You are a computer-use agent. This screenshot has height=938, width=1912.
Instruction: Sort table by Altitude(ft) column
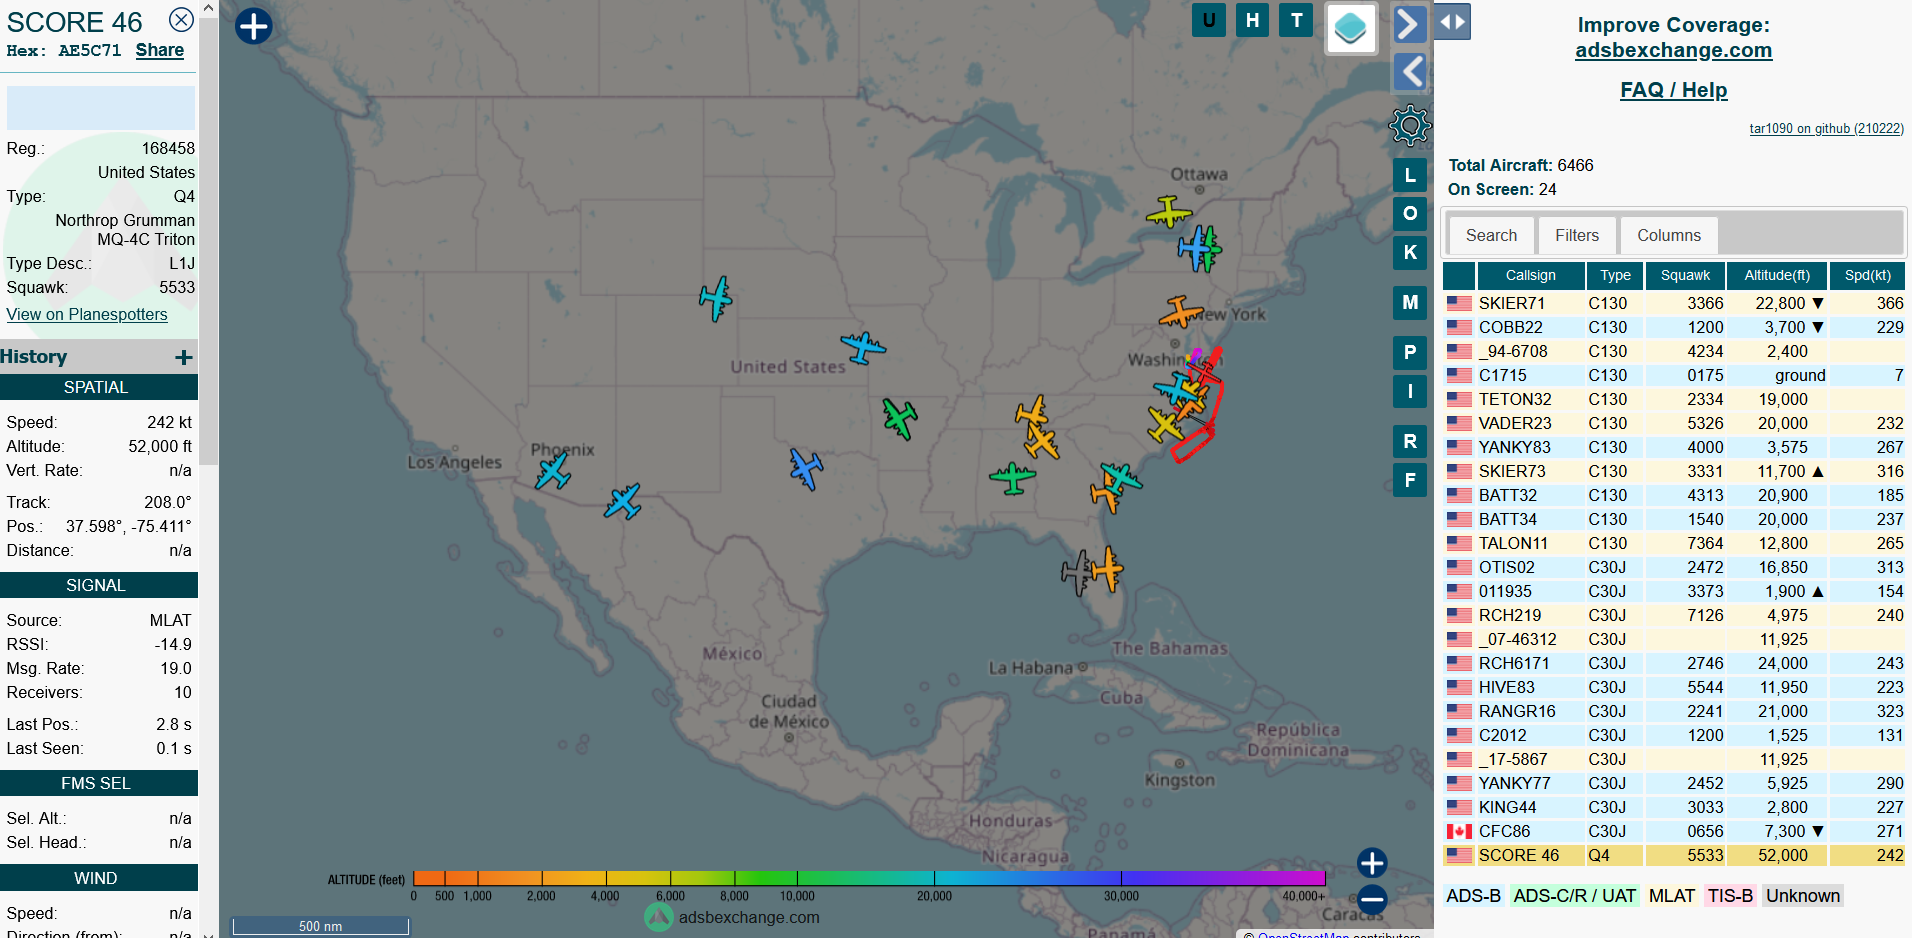(x=1777, y=275)
